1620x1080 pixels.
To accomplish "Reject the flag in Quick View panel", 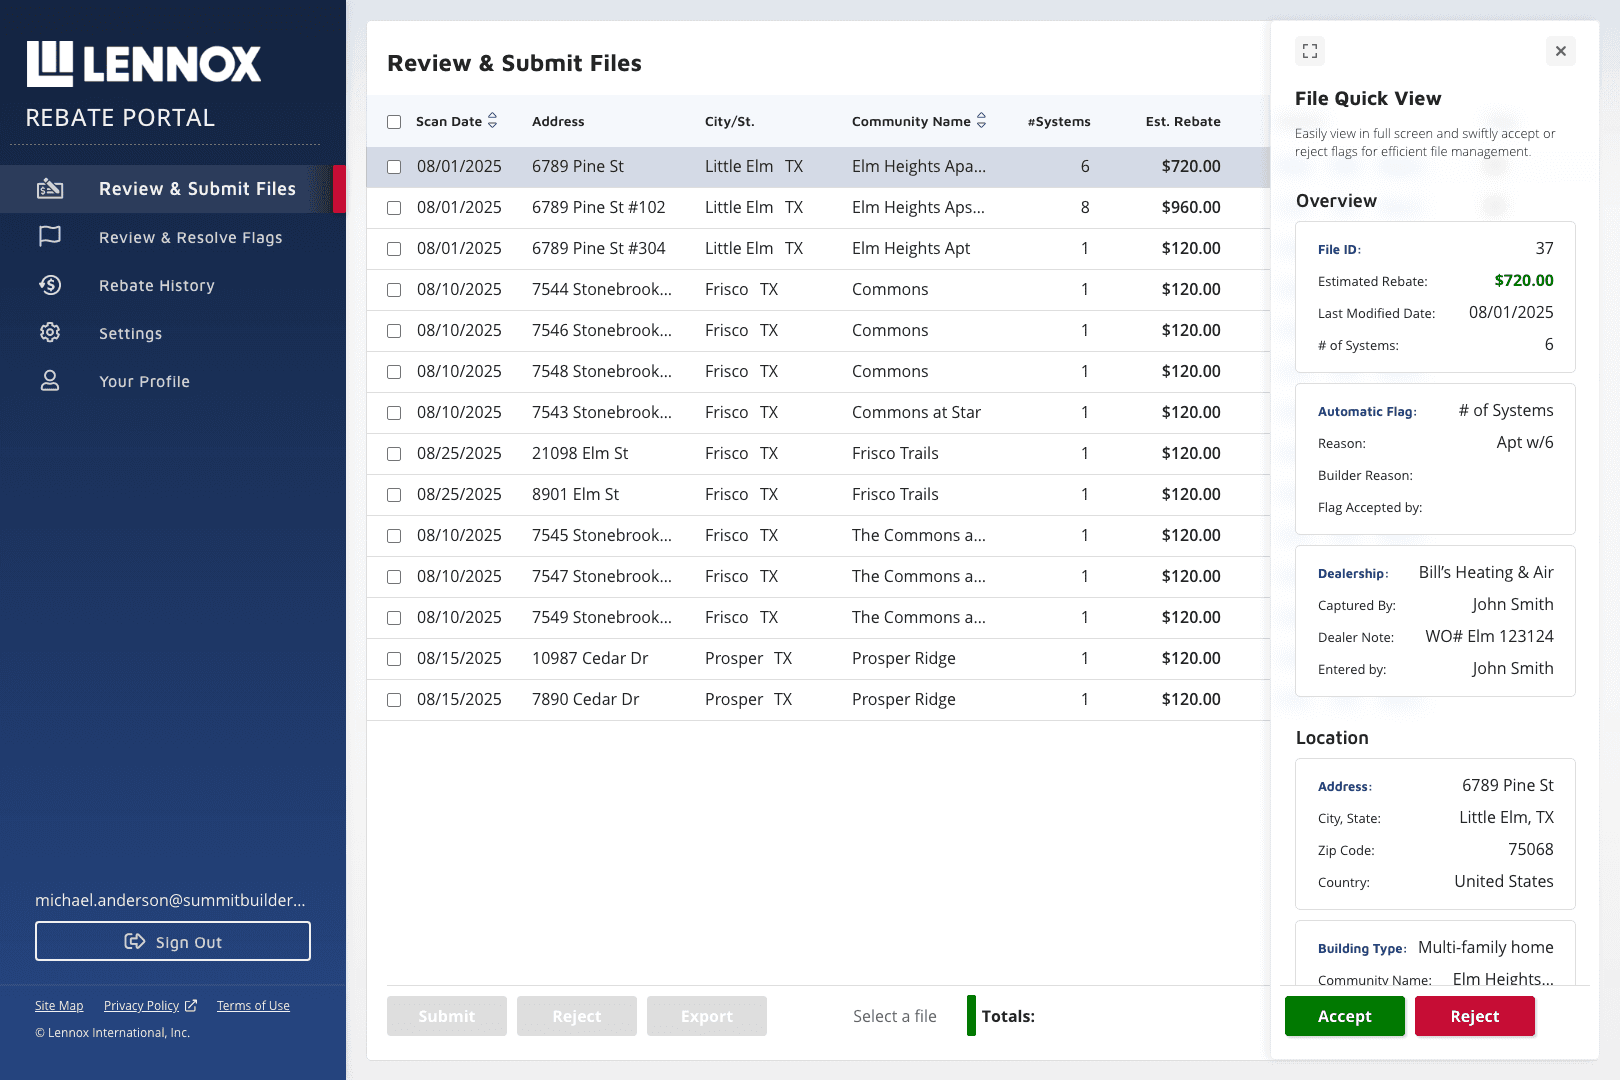I will click(x=1474, y=1016).
